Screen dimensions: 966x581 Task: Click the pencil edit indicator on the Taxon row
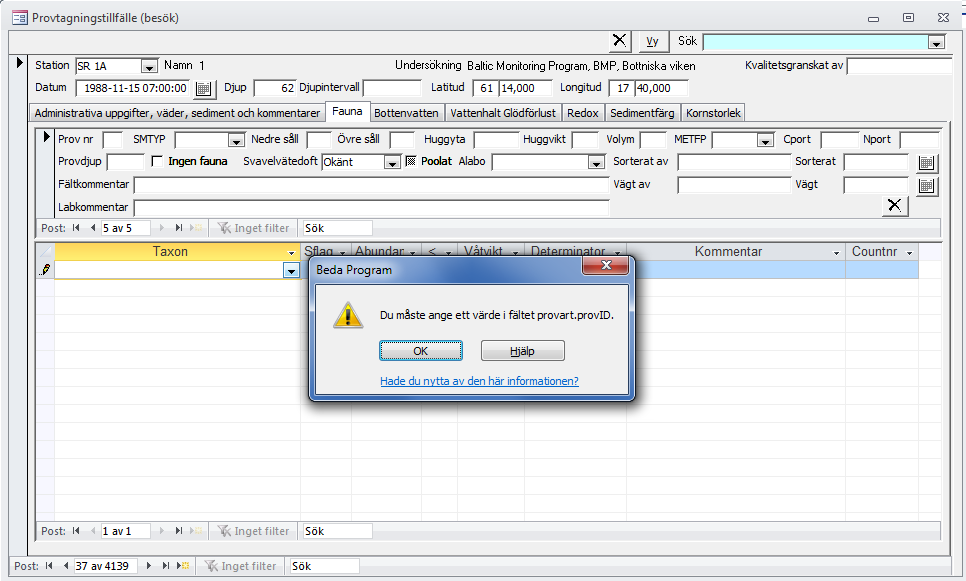click(x=45, y=270)
